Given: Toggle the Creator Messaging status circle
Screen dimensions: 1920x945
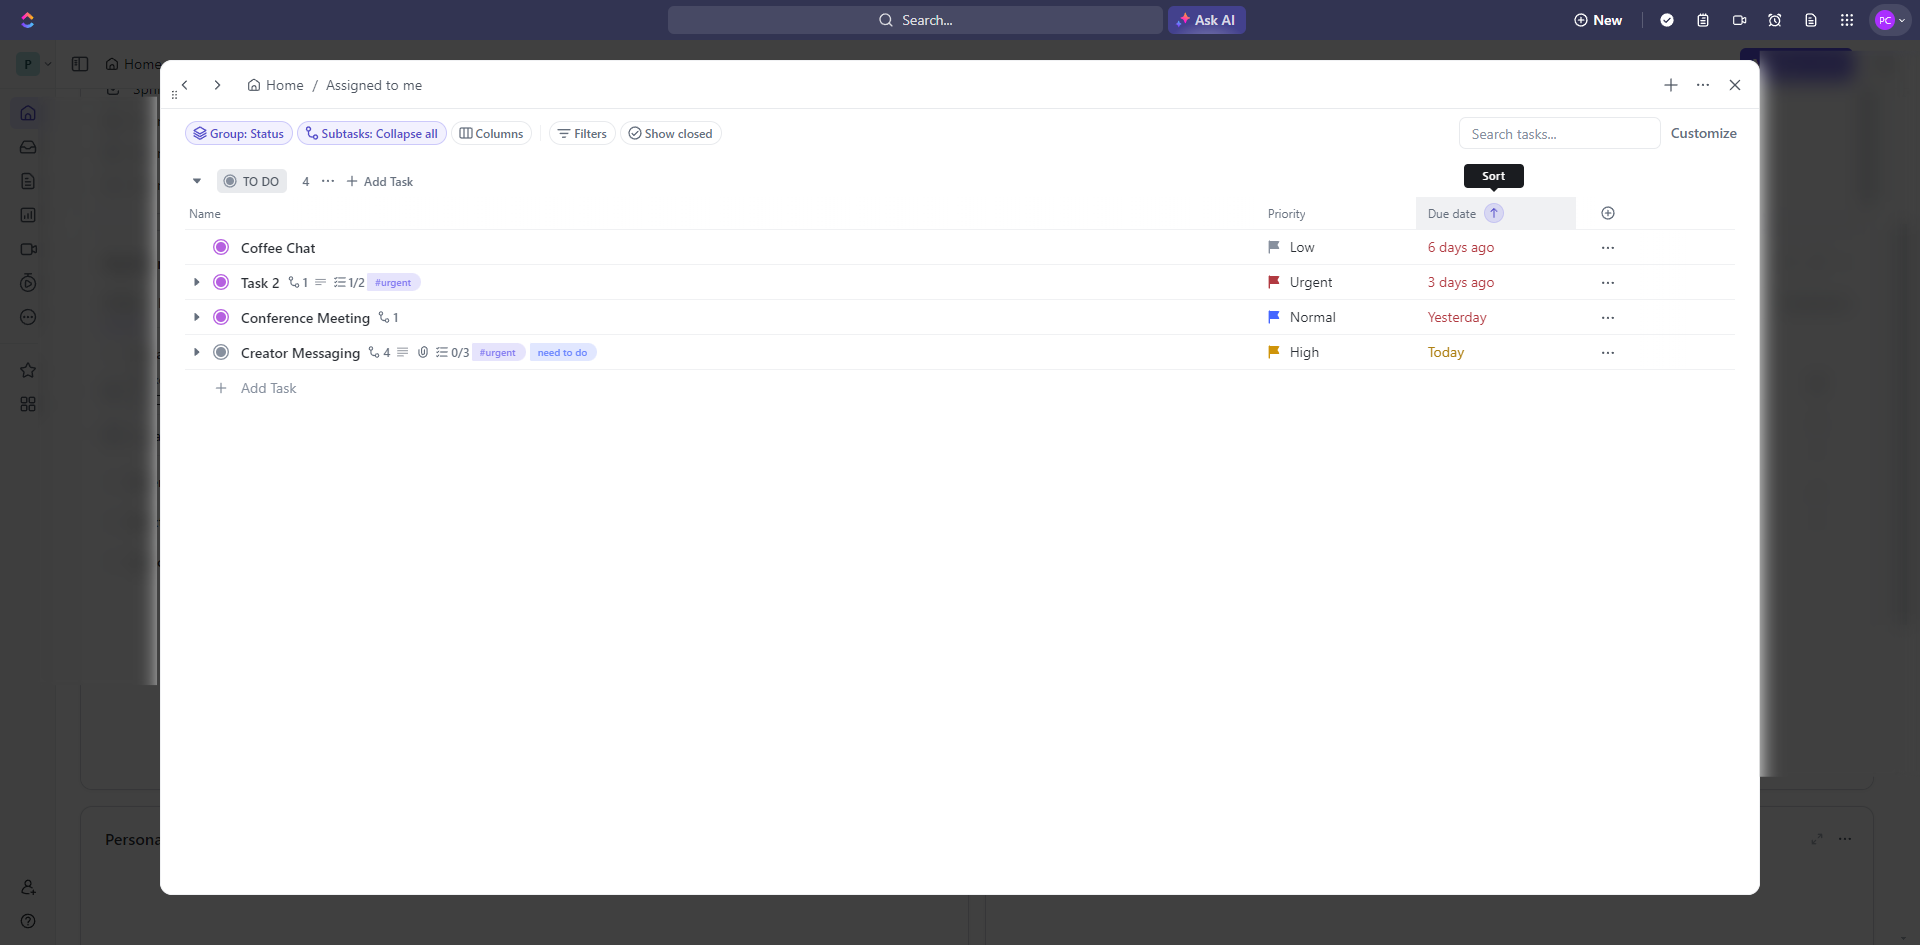Looking at the screenshot, I should tap(221, 352).
